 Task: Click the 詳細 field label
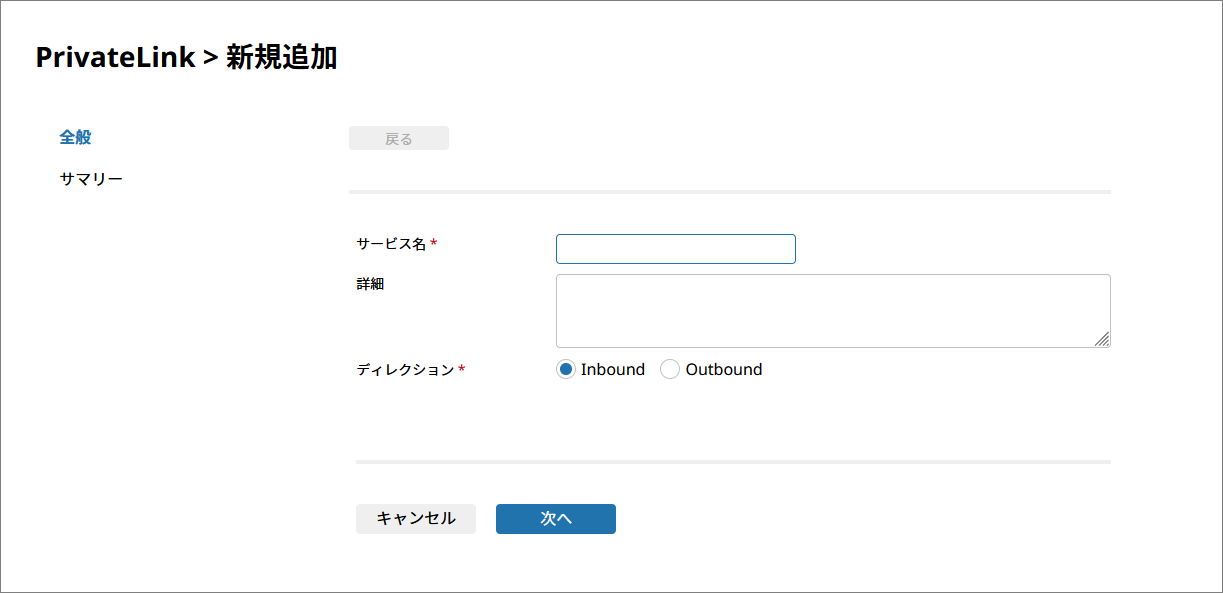pos(370,284)
